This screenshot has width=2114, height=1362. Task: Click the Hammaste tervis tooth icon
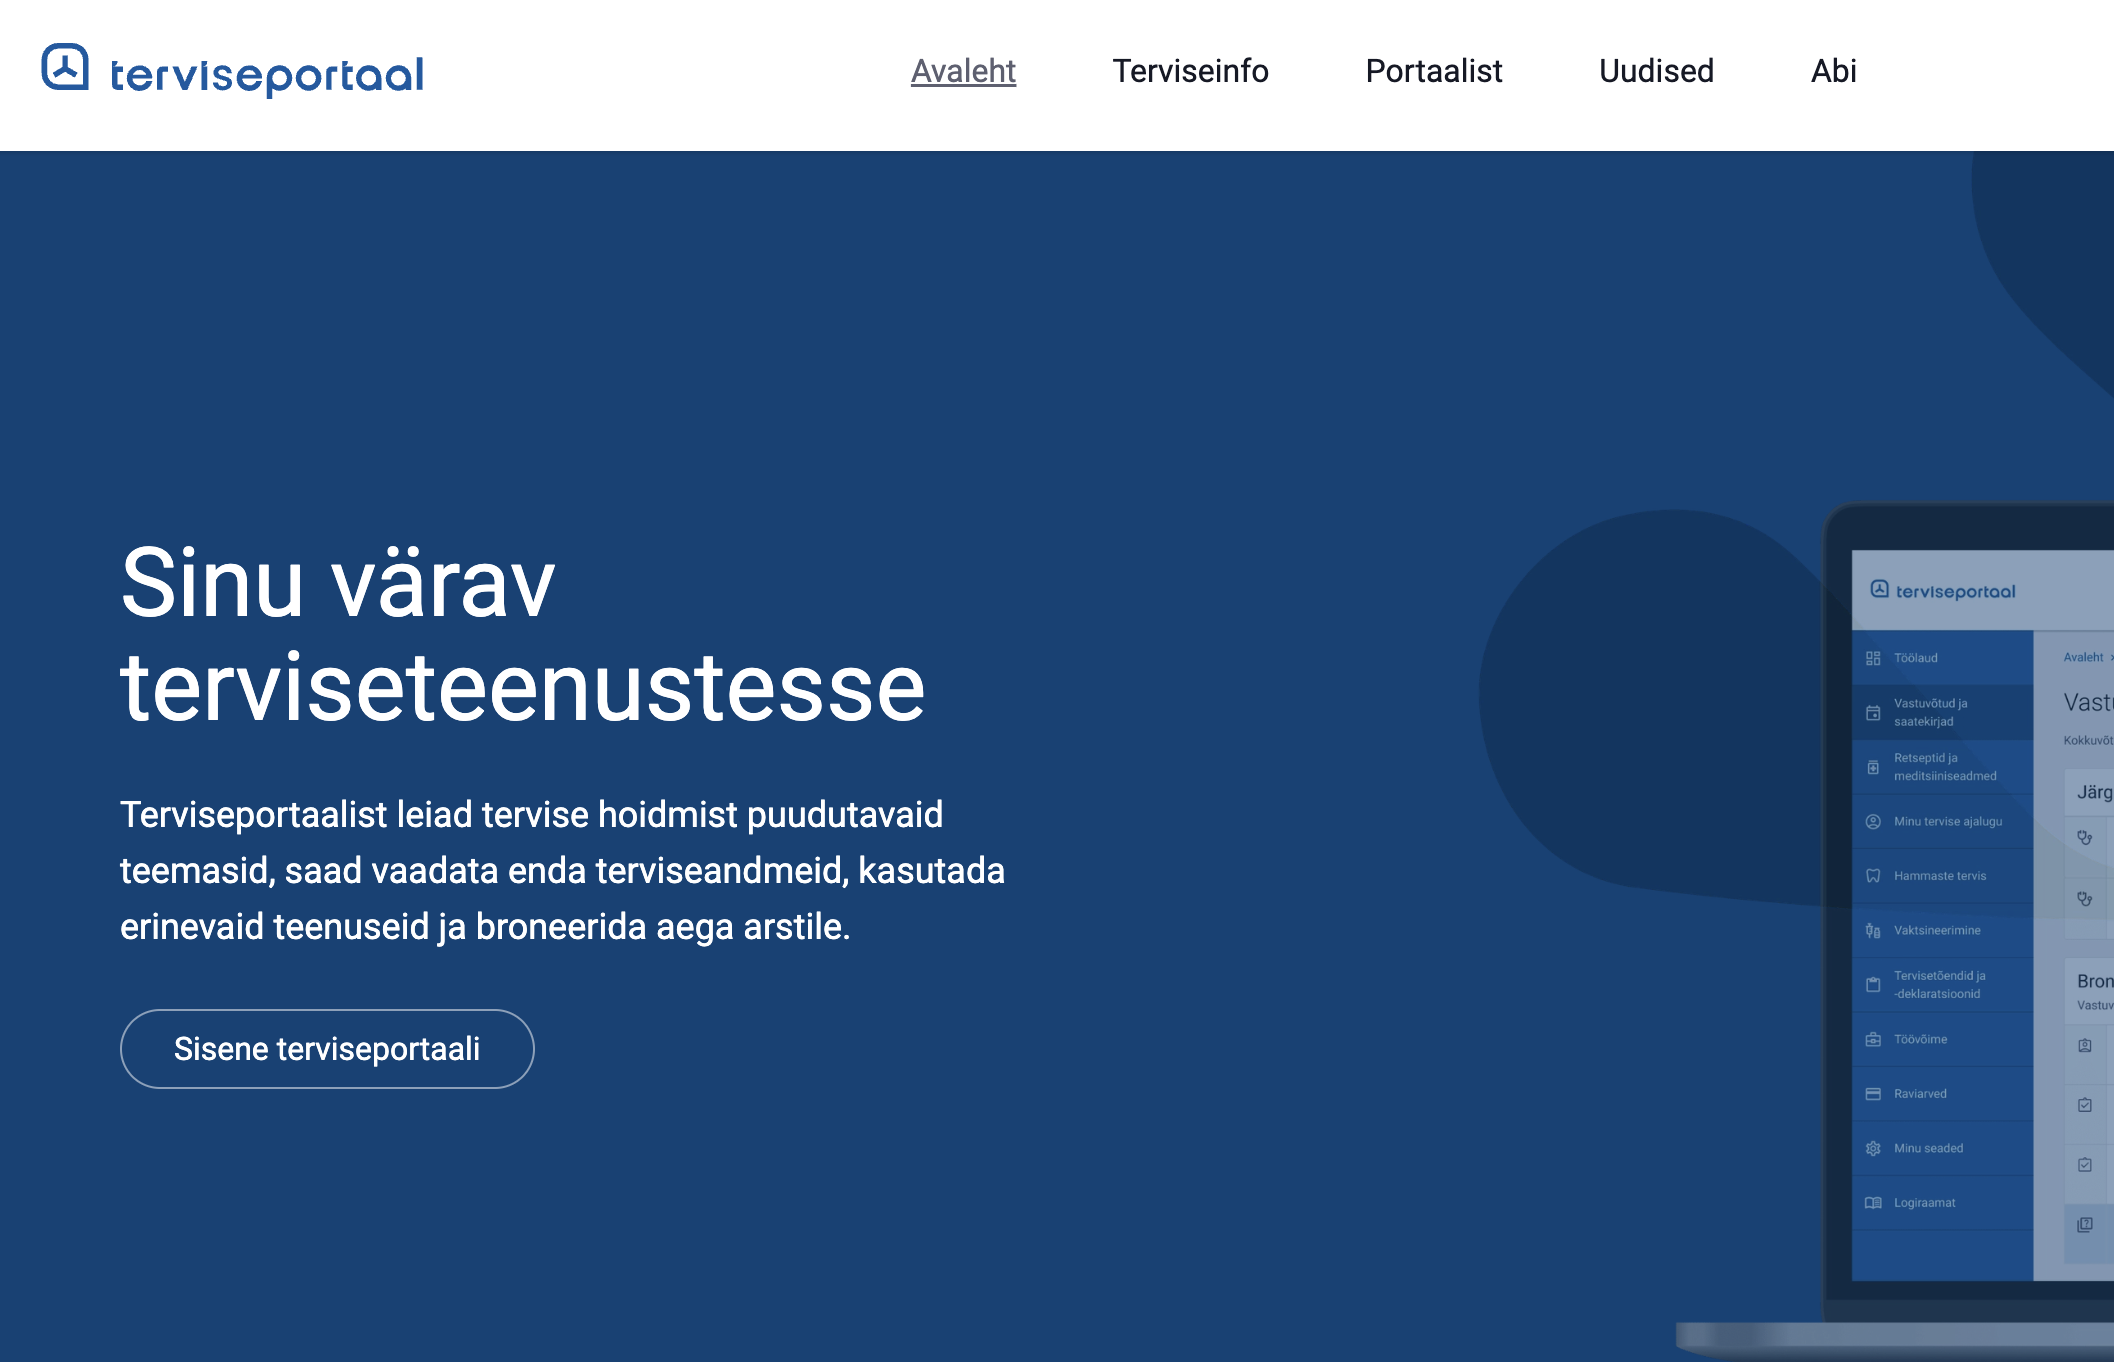[x=1873, y=876]
